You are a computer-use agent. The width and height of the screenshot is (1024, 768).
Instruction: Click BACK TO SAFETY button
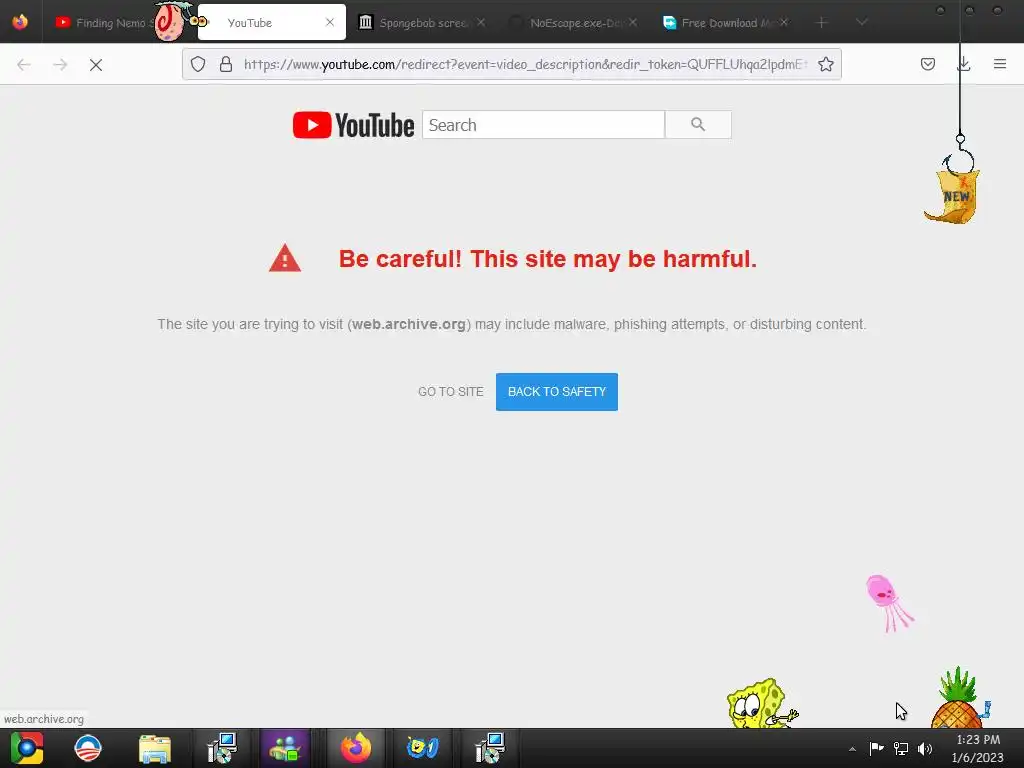(x=556, y=392)
